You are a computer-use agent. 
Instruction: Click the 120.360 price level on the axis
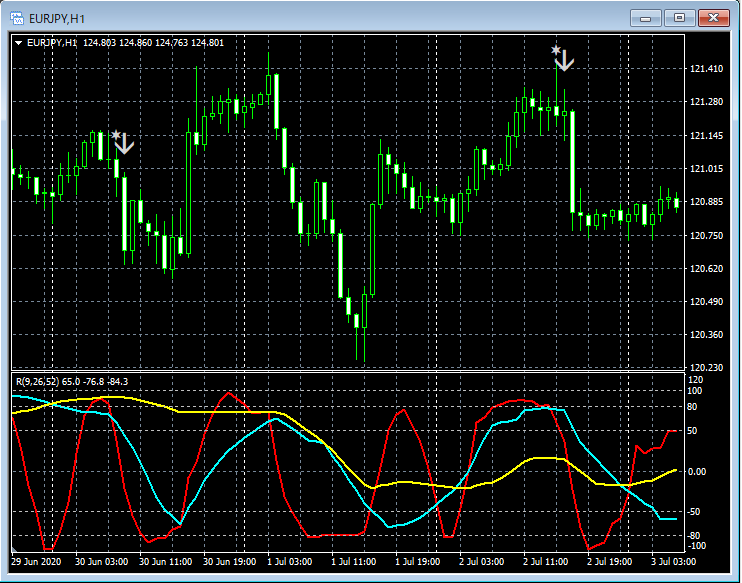coord(707,335)
